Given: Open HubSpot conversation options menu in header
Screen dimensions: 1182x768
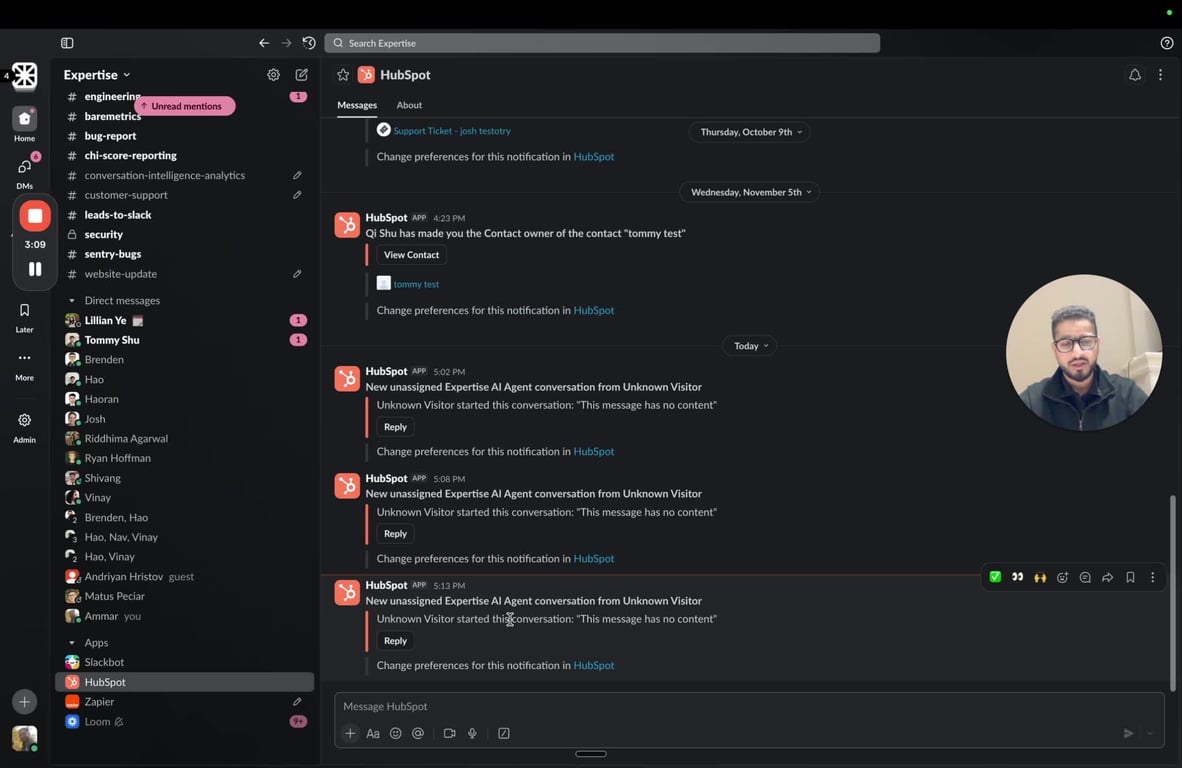Looking at the screenshot, I should click(1160, 75).
